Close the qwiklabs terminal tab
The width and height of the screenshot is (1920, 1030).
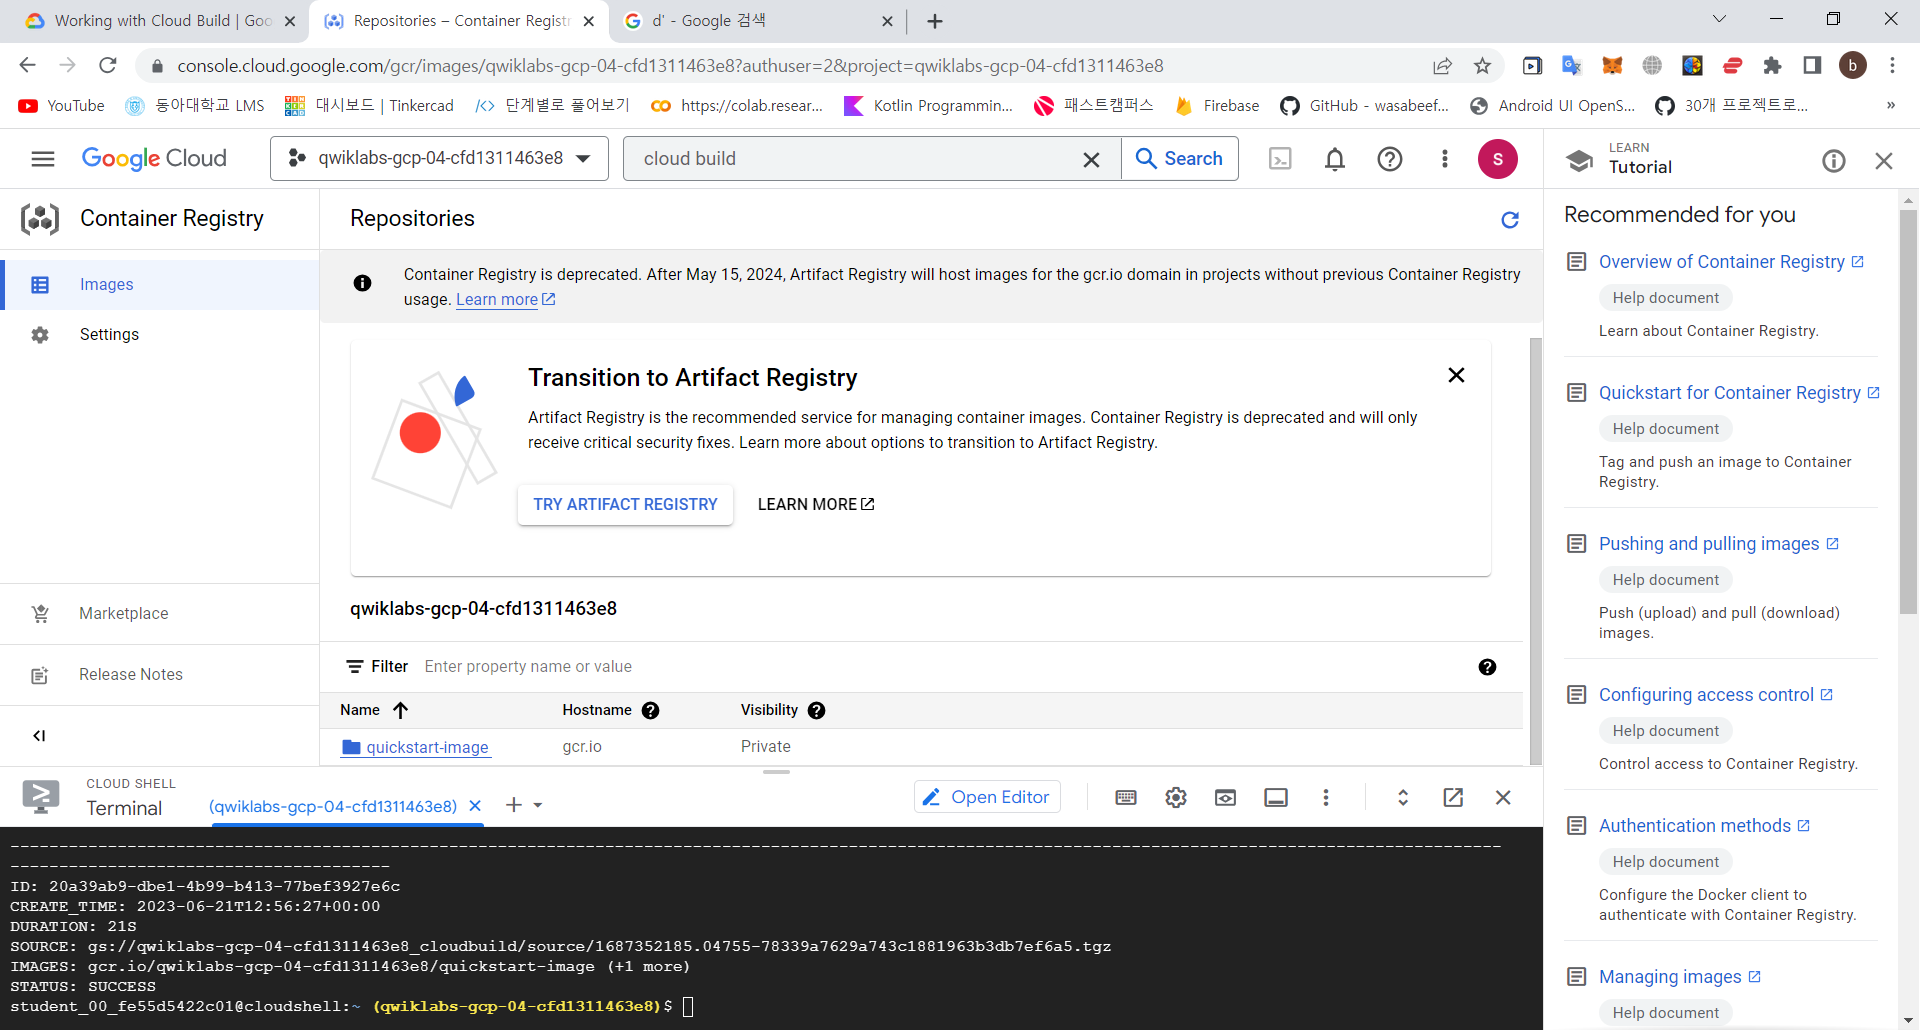(x=475, y=806)
